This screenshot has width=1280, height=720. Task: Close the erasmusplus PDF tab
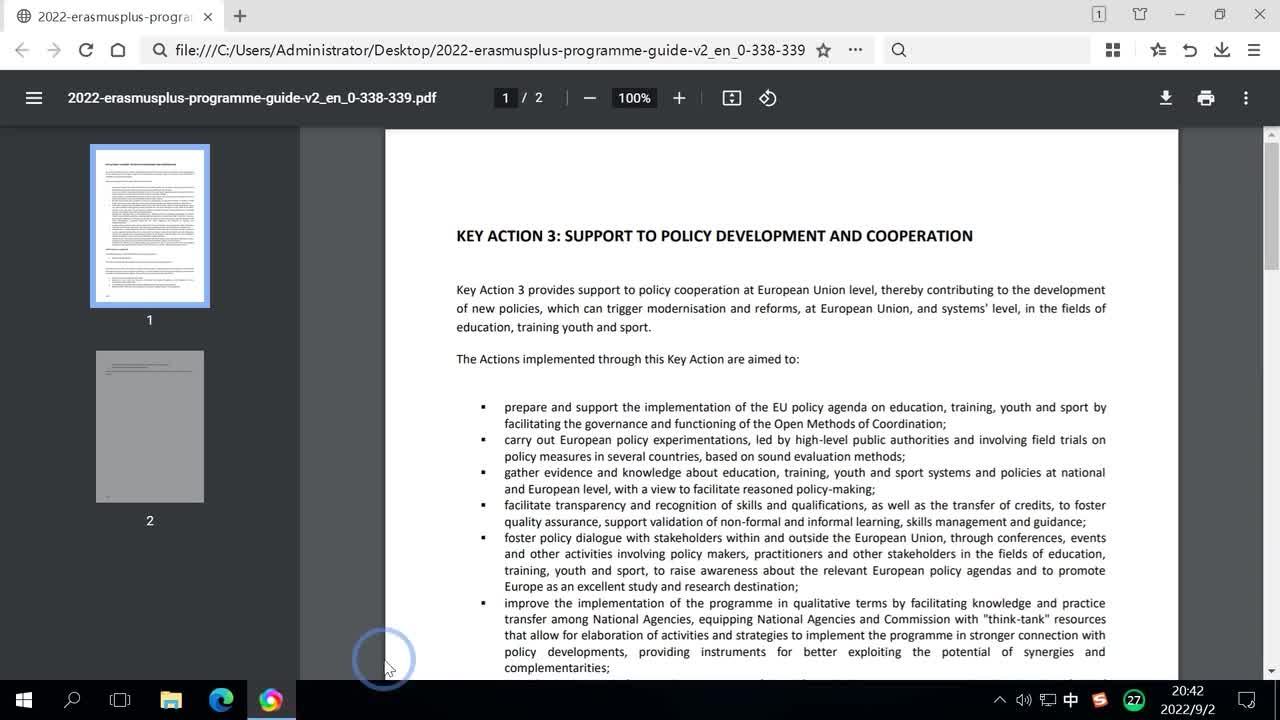click(x=207, y=17)
